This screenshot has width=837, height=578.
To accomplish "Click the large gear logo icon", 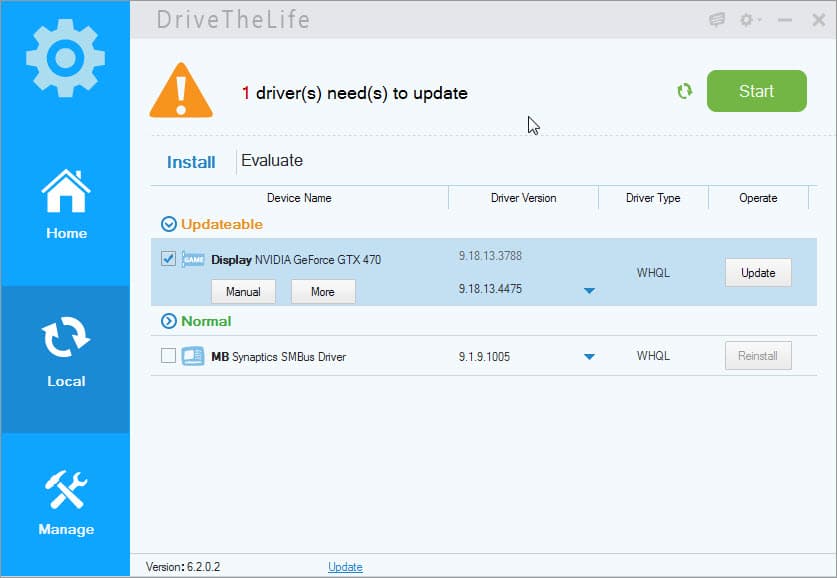I will [x=65, y=57].
